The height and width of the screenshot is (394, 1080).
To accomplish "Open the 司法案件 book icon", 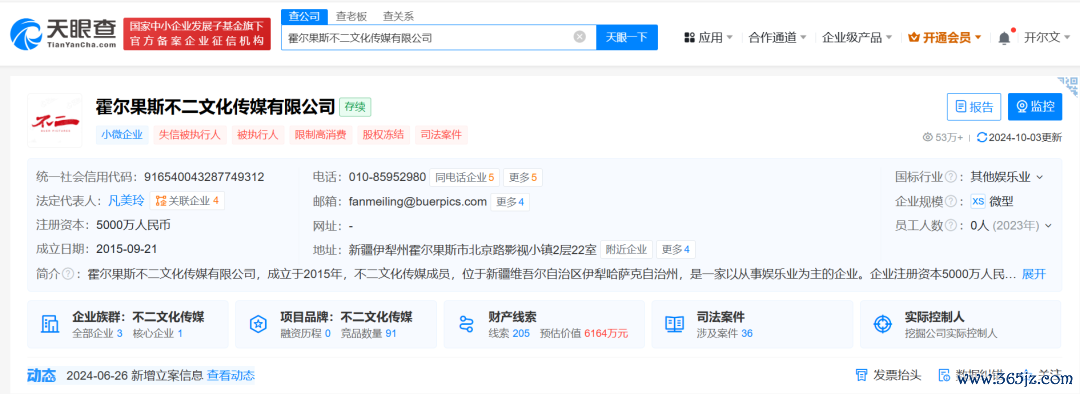I will point(674,324).
